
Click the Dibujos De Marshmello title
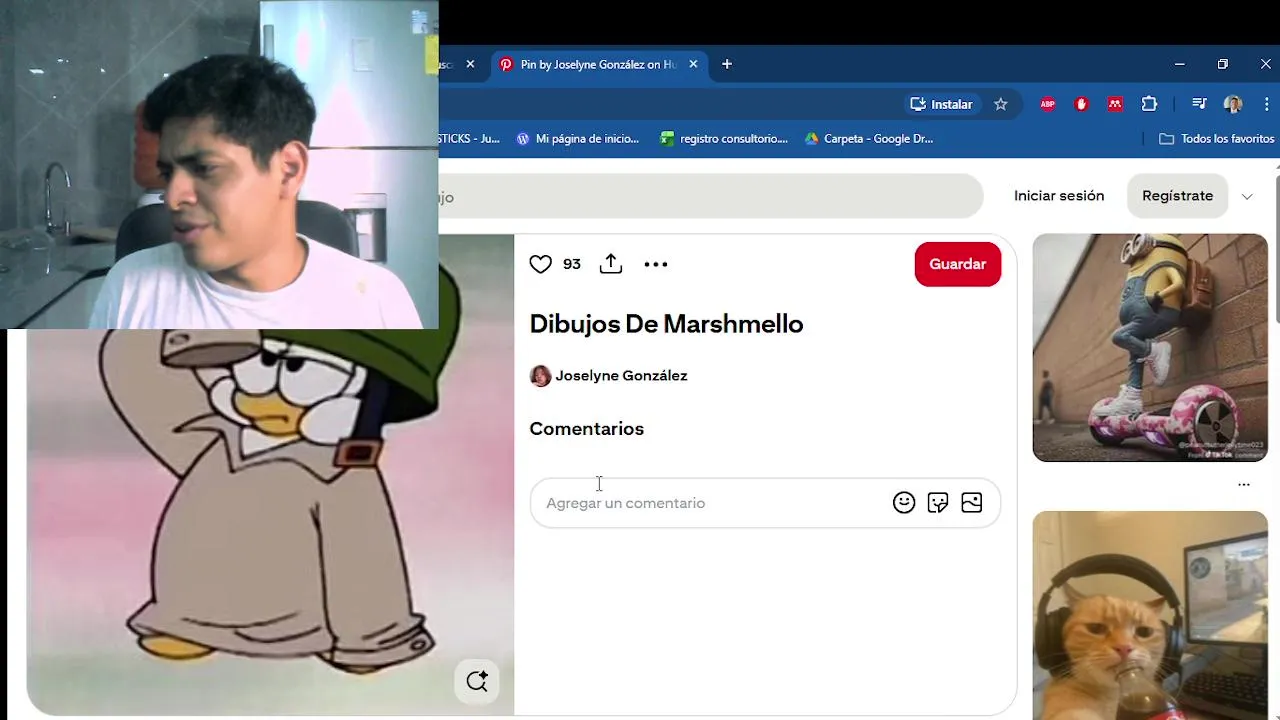(666, 324)
